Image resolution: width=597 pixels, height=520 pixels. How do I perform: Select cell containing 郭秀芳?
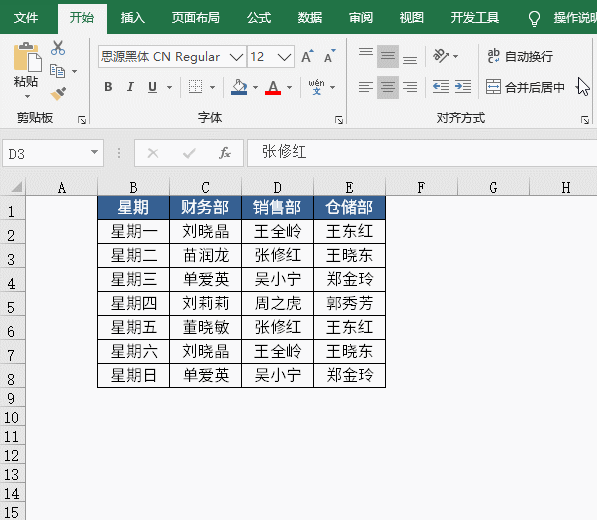click(x=350, y=303)
